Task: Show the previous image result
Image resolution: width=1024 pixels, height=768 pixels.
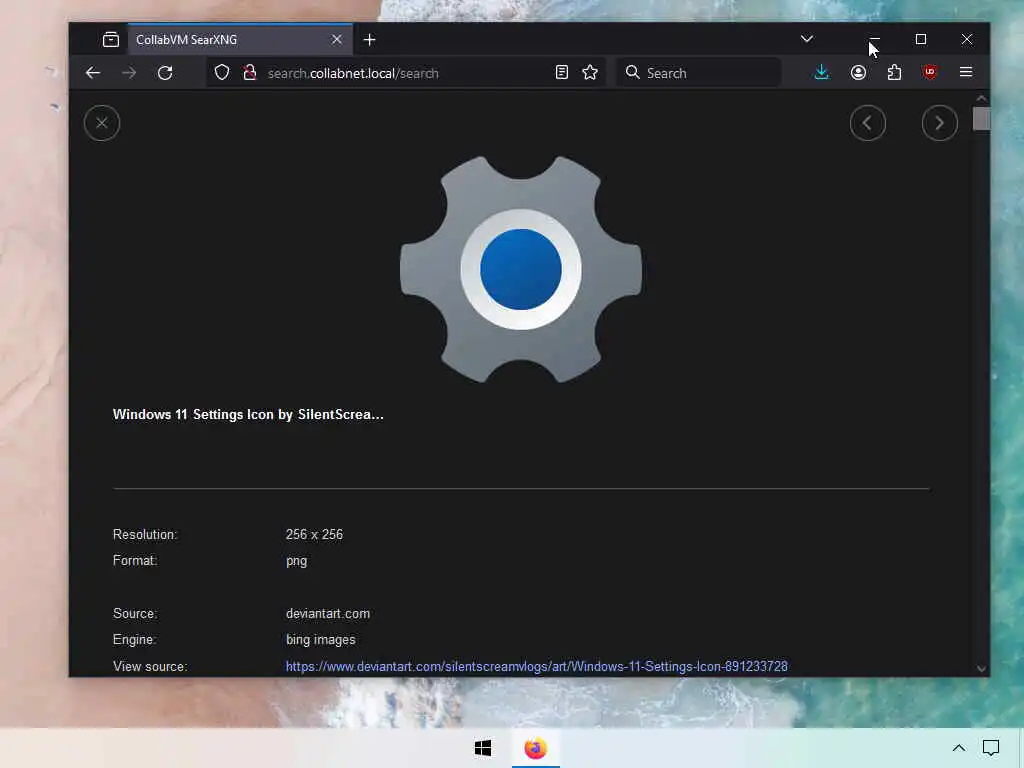Action: click(x=867, y=123)
